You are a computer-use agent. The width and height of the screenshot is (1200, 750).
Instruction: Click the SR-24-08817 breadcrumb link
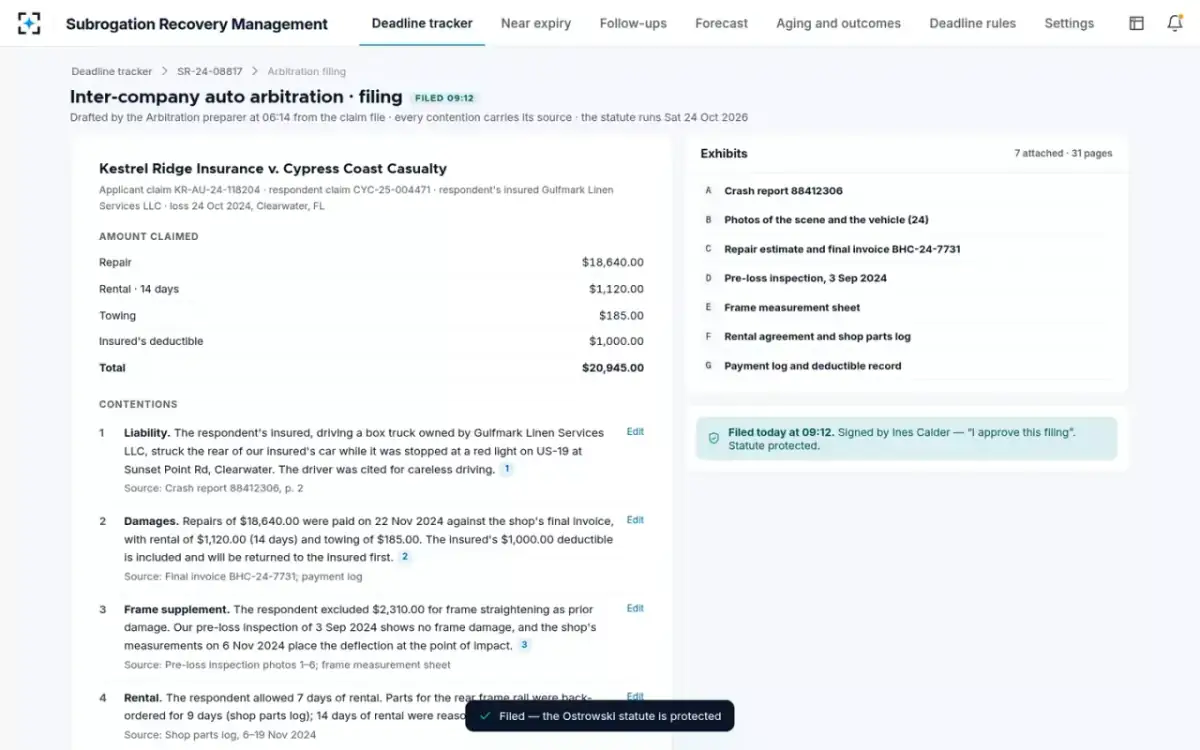pyautogui.click(x=209, y=72)
